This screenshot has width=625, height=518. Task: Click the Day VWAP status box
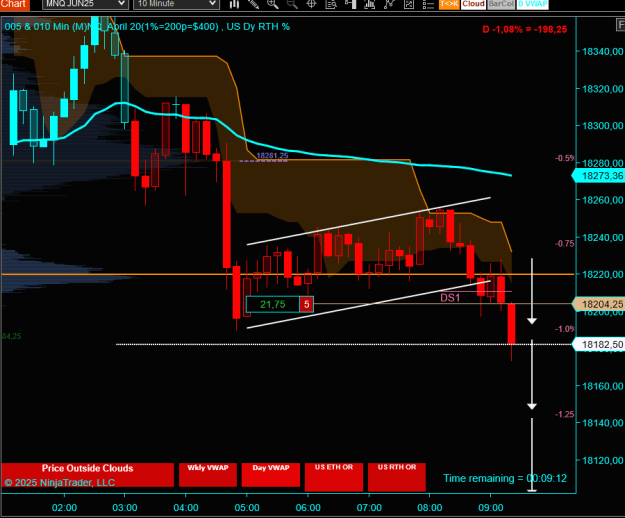pyautogui.click(x=271, y=475)
